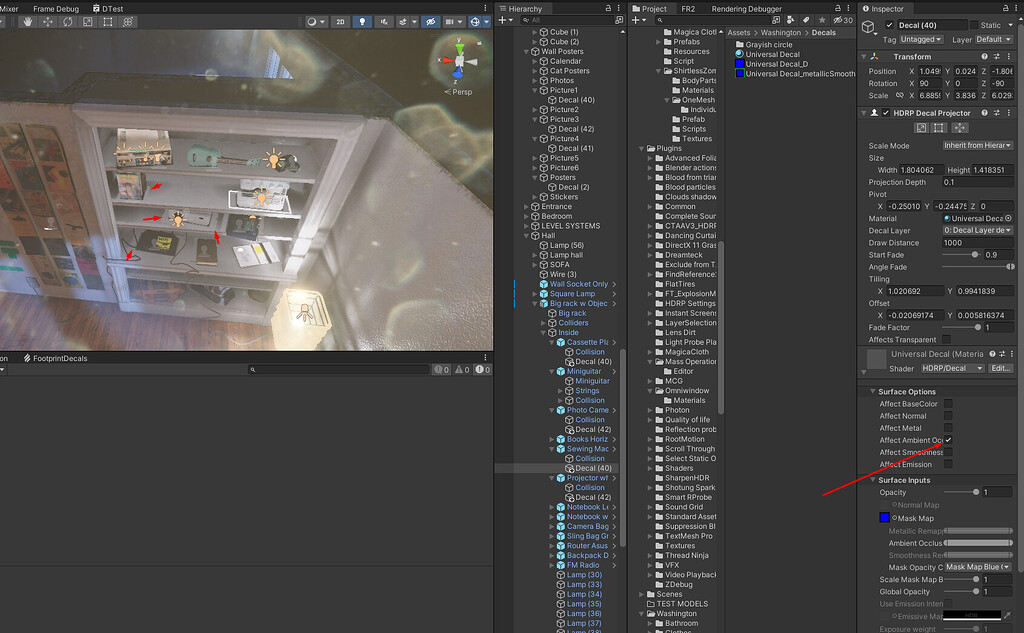Open the Scale Mode dropdown
Screen dimensions: 1024x633
(978, 145)
